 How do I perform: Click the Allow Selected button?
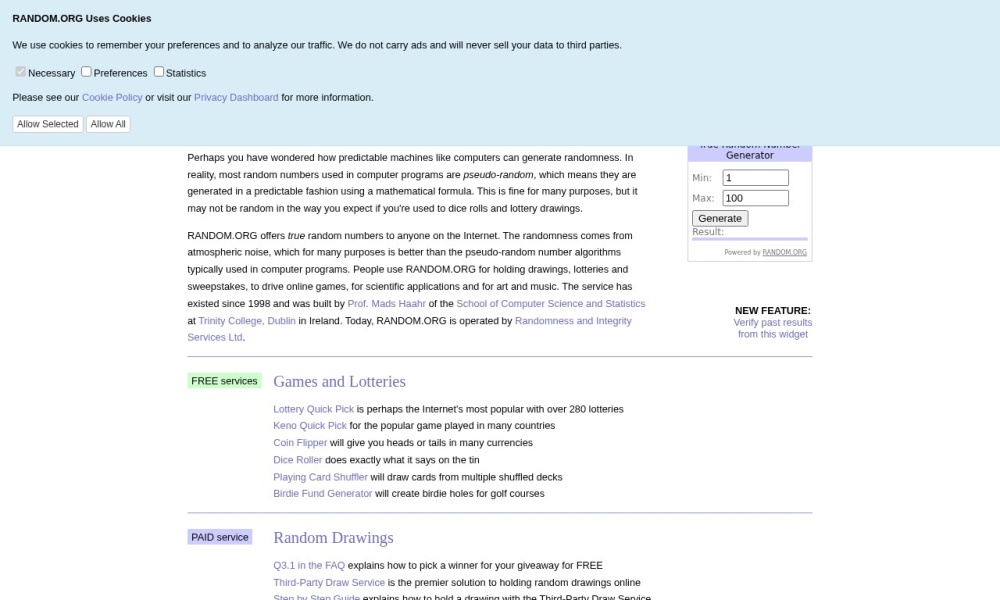click(x=48, y=124)
